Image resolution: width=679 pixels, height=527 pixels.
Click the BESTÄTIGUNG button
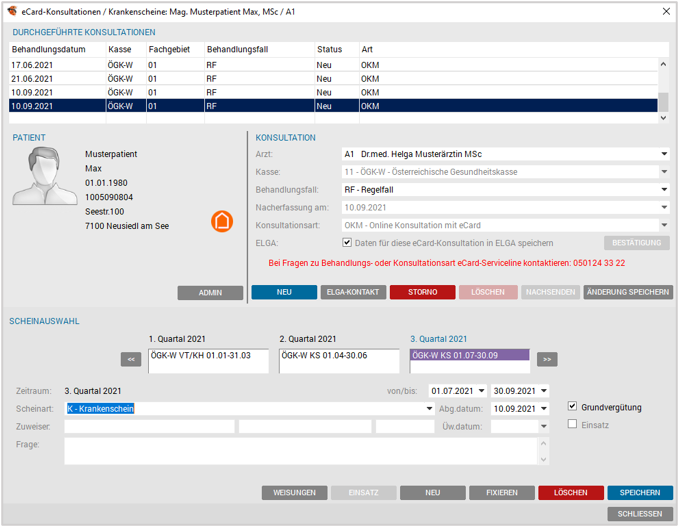(x=637, y=243)
